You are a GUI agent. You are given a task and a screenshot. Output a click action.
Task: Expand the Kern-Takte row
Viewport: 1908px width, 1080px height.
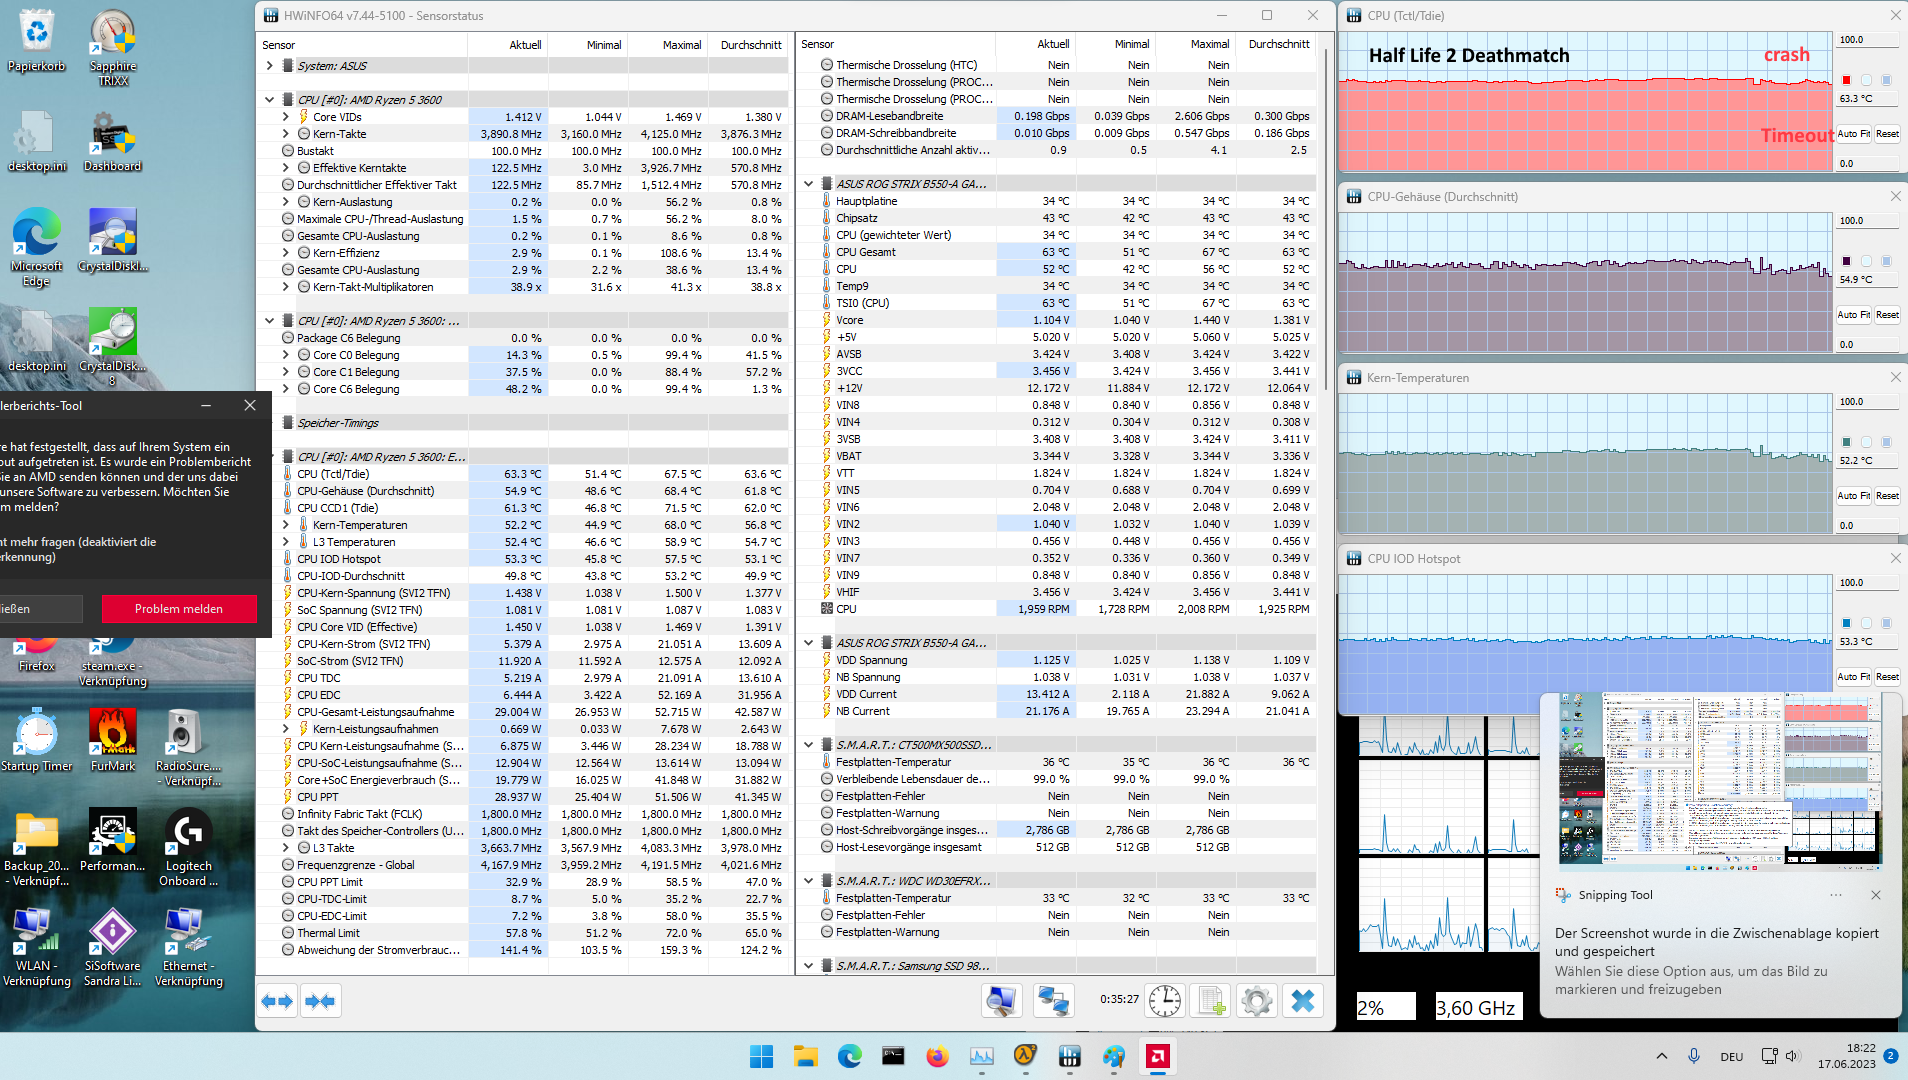(286, 134)
